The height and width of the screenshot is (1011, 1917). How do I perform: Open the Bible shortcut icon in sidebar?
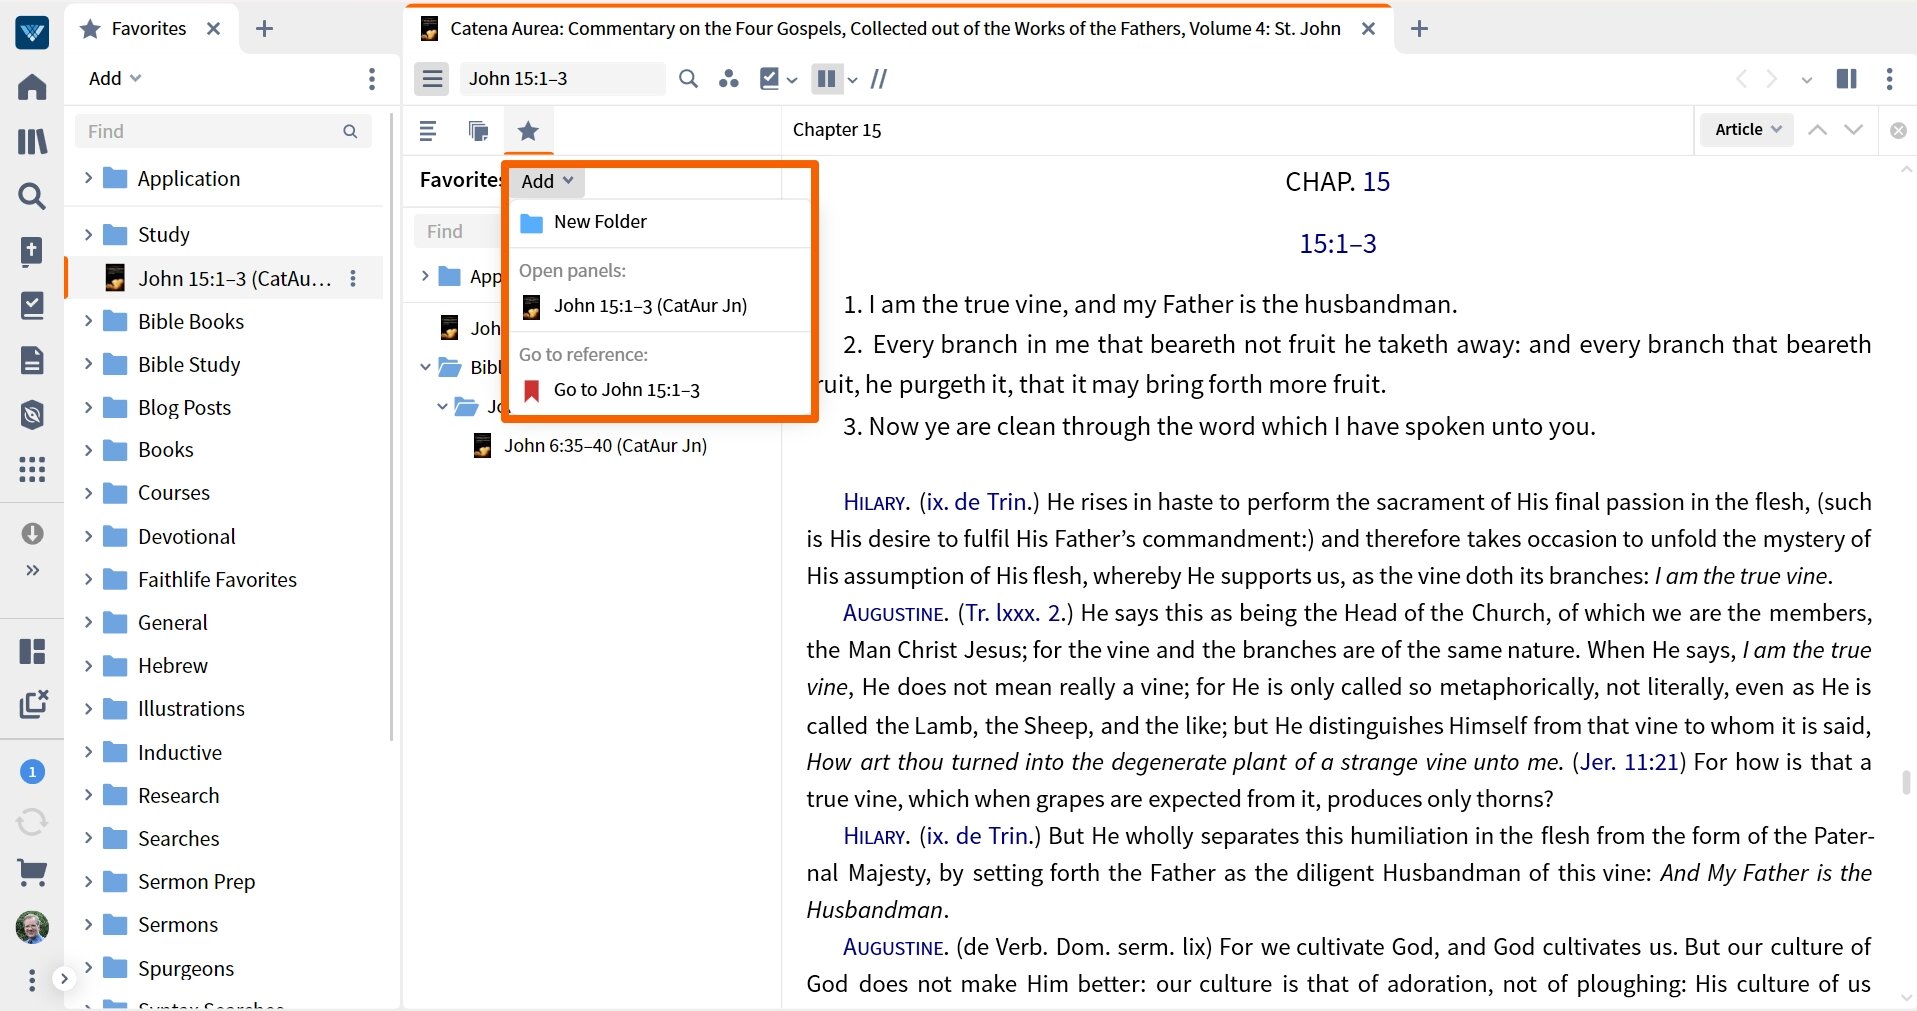tap(32, 251)
